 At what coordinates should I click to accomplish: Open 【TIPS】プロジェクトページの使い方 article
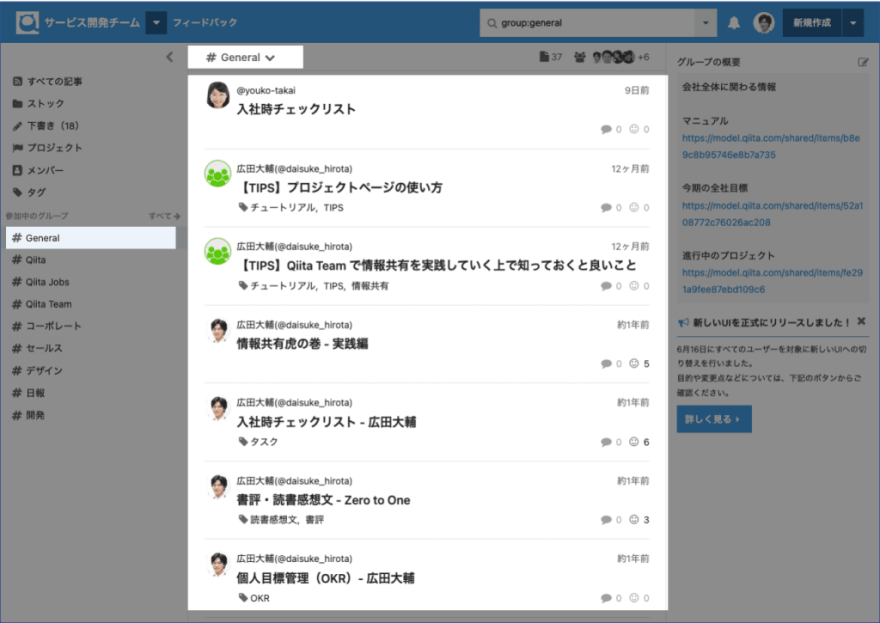pyautogui.click(x=340, y=187)
